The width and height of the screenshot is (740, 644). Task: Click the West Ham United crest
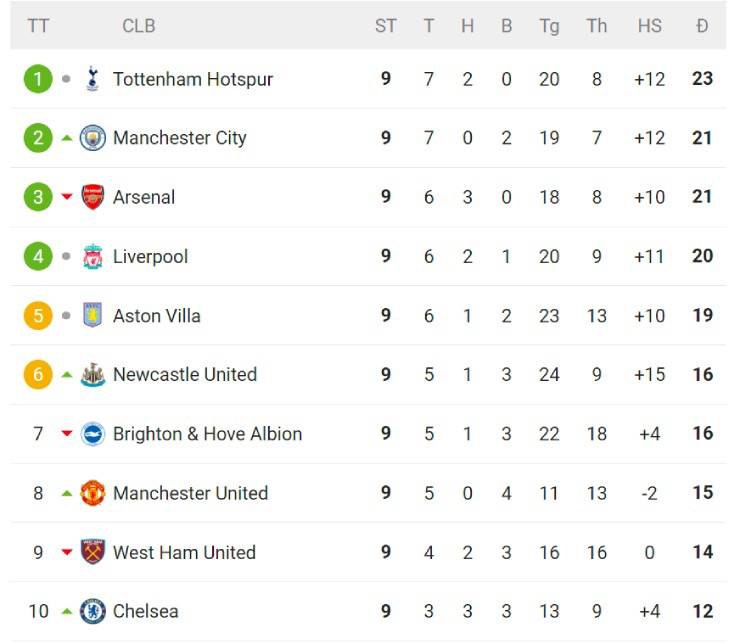coord(92,552)
